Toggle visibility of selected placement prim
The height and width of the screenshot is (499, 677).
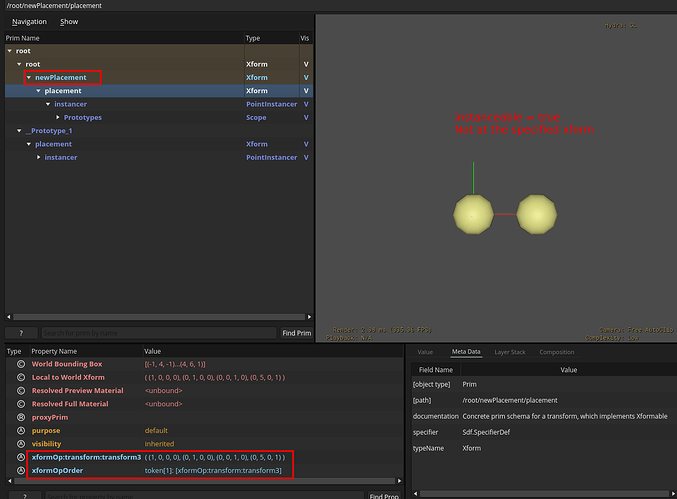point(306,91)
